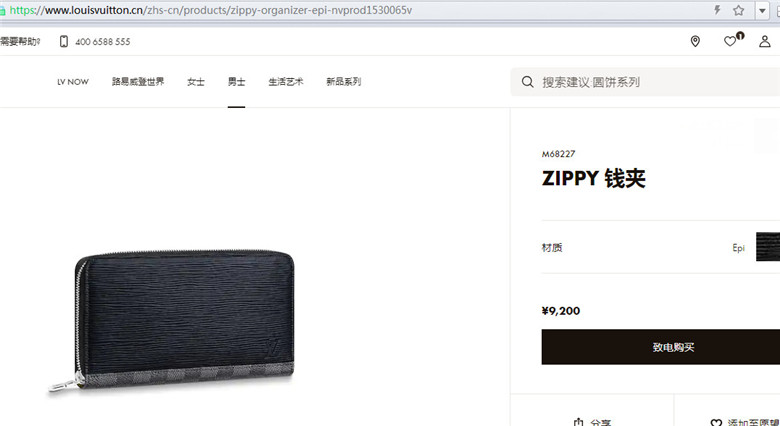Viewport: 780px width, 426px height.
Task: Click the lightning bolt icon in address bar
Action: pyautogui.click(x=717, y=10)
